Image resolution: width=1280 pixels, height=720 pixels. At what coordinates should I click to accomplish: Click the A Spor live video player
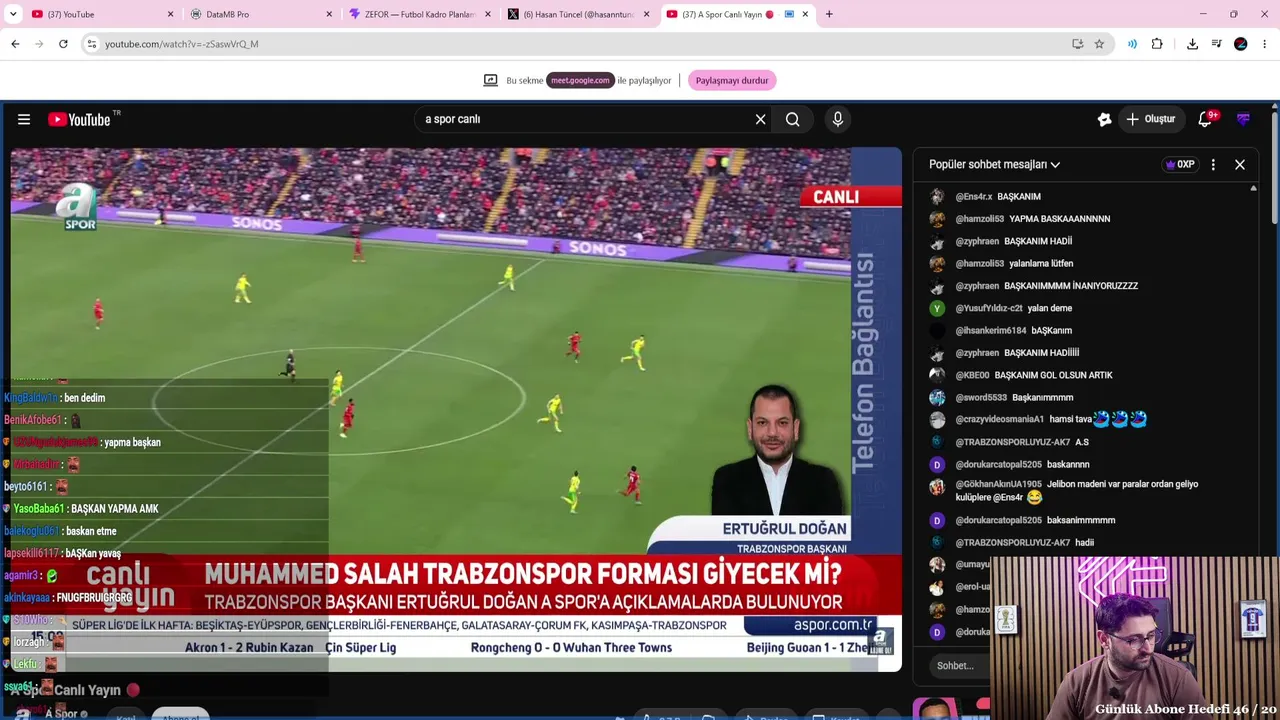pyautogui.click(x=456, y=409)
